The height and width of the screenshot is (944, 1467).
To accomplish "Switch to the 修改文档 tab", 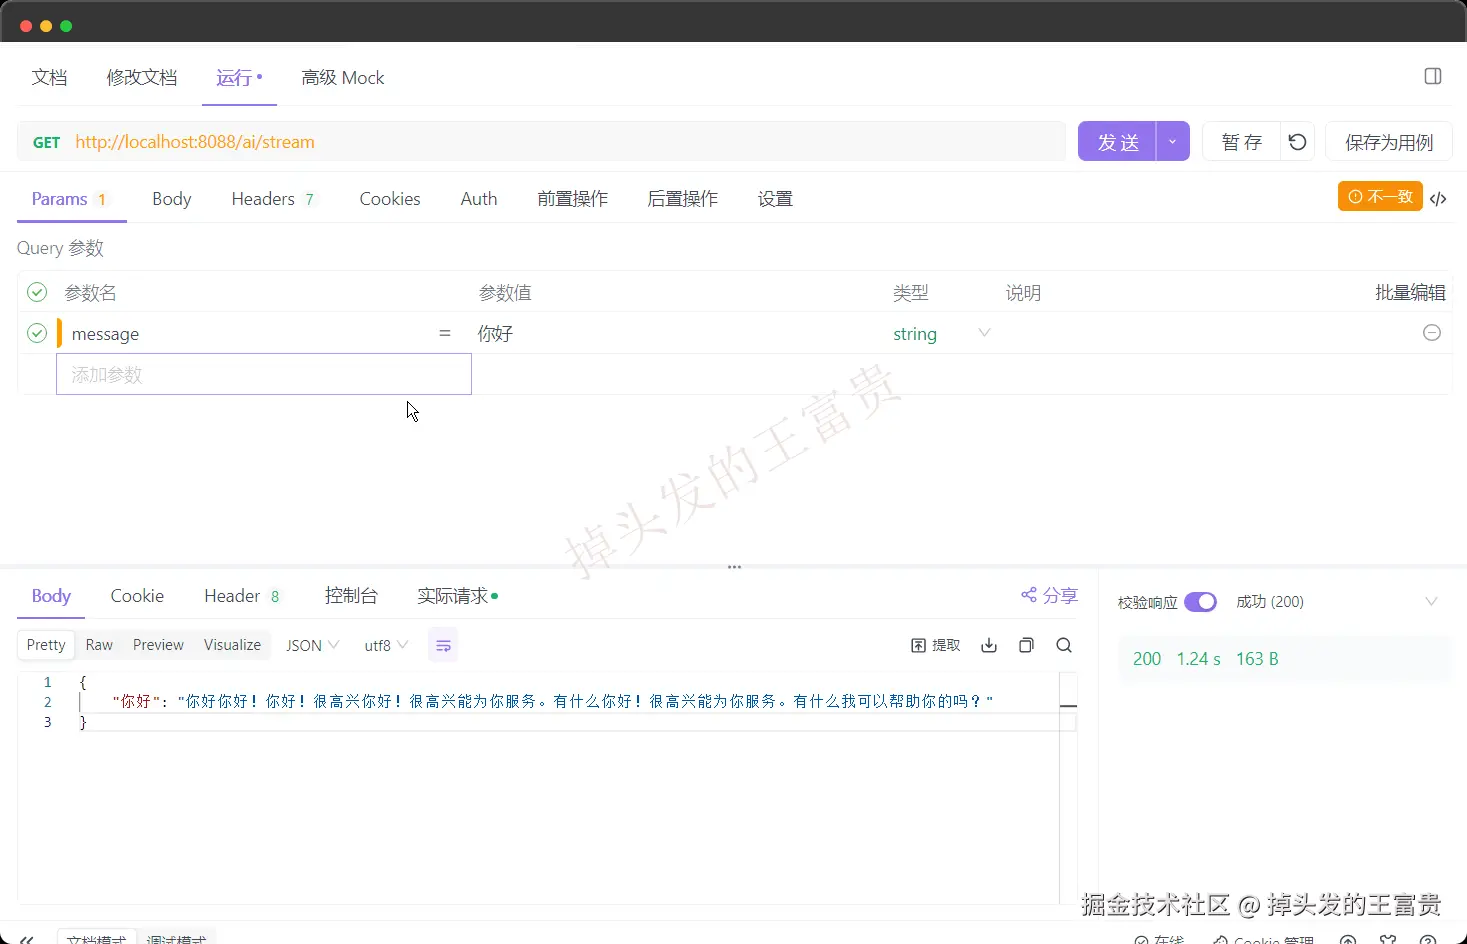I will pyautogui.click(x=142, y=78).
